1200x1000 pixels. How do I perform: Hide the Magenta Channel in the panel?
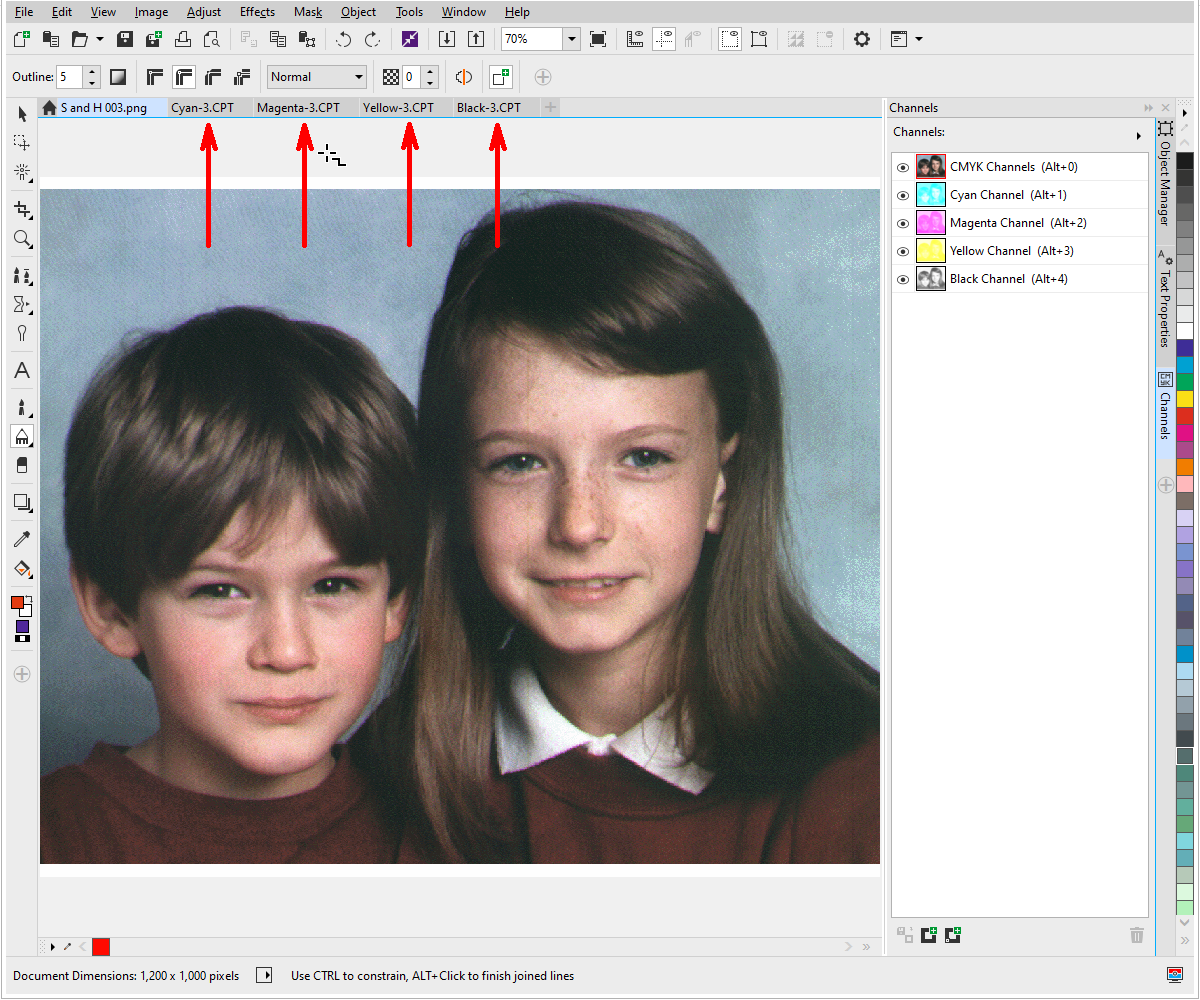point(903,223)
